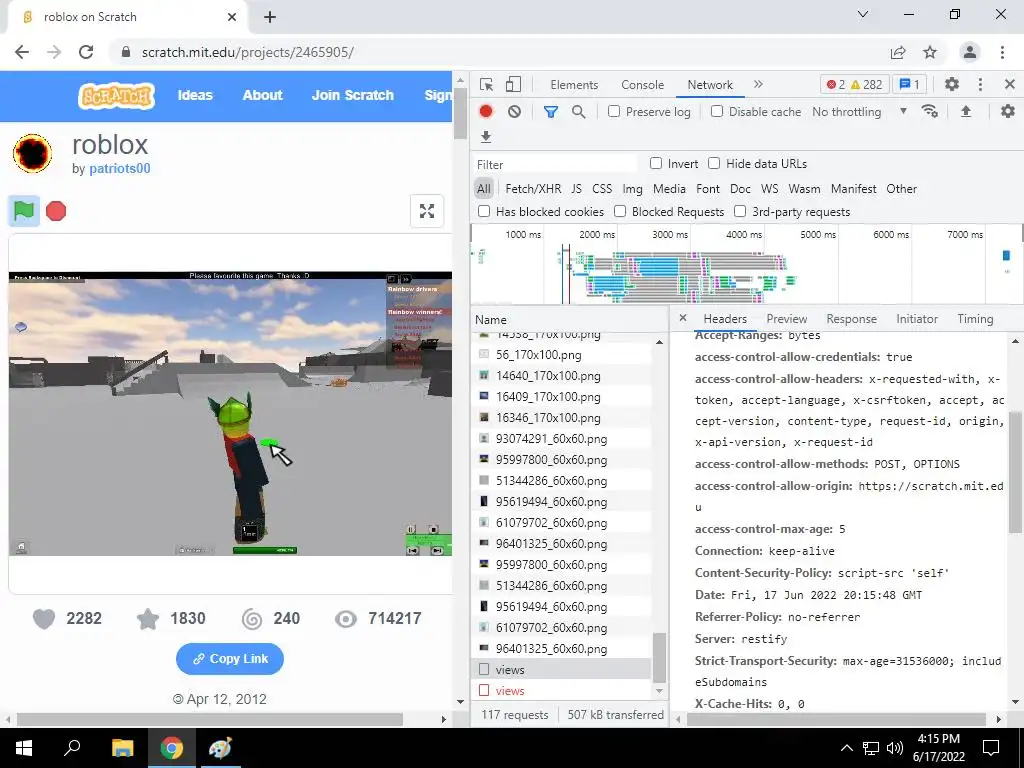The image size is (1024, 768).
Task: Open File Explorer from taskbar
Action: coord(122,748)
